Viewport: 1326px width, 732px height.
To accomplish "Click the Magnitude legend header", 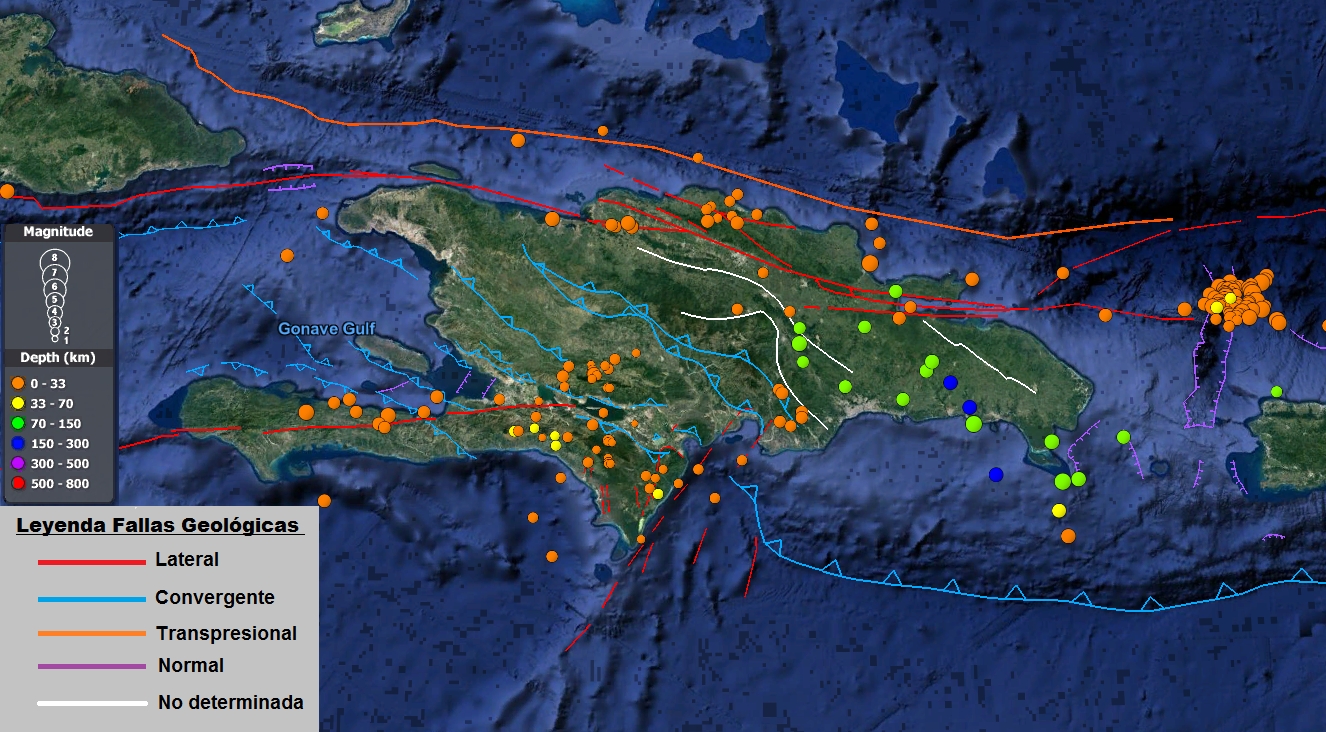I will (x=58, y=232).
